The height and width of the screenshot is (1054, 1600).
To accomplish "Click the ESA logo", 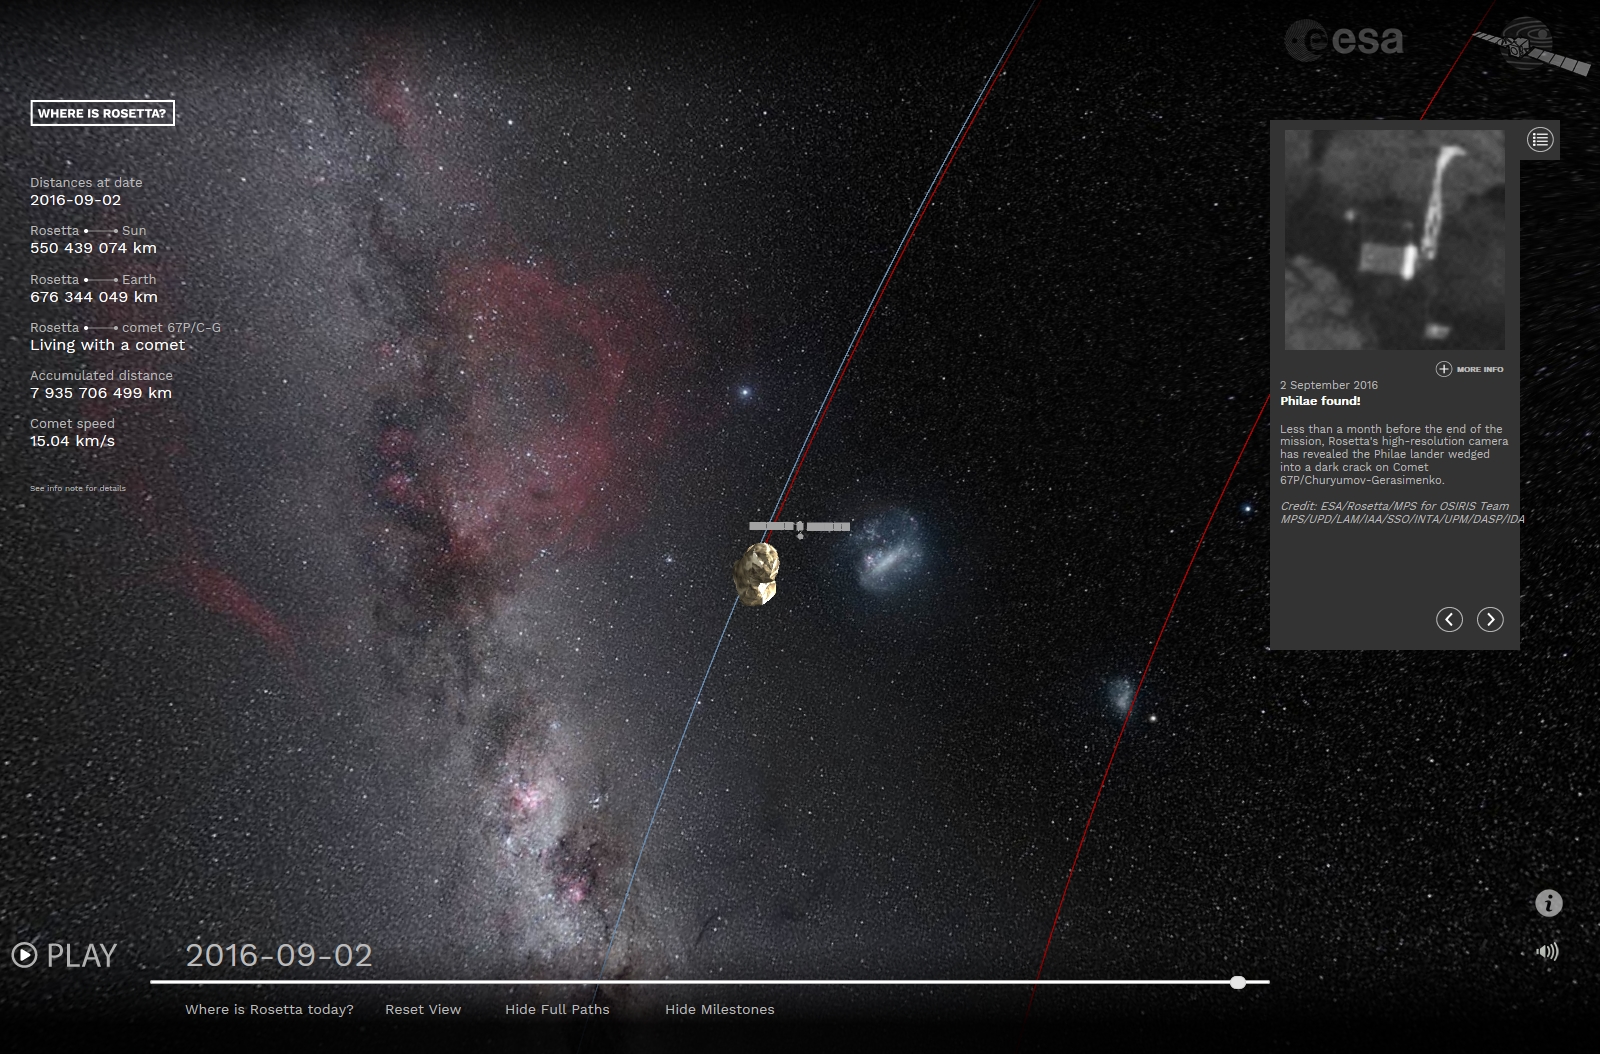I will [x=1345, y=40].
